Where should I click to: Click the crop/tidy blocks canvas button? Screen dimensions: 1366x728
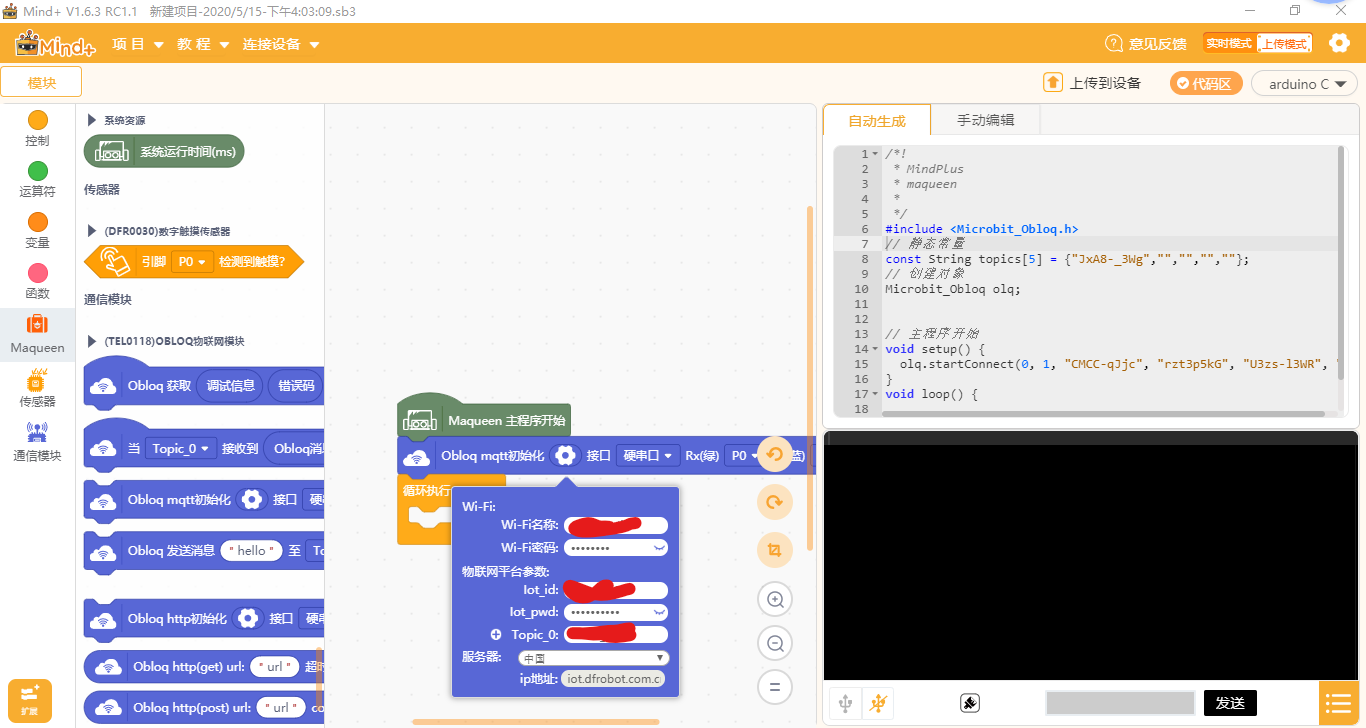774,550
